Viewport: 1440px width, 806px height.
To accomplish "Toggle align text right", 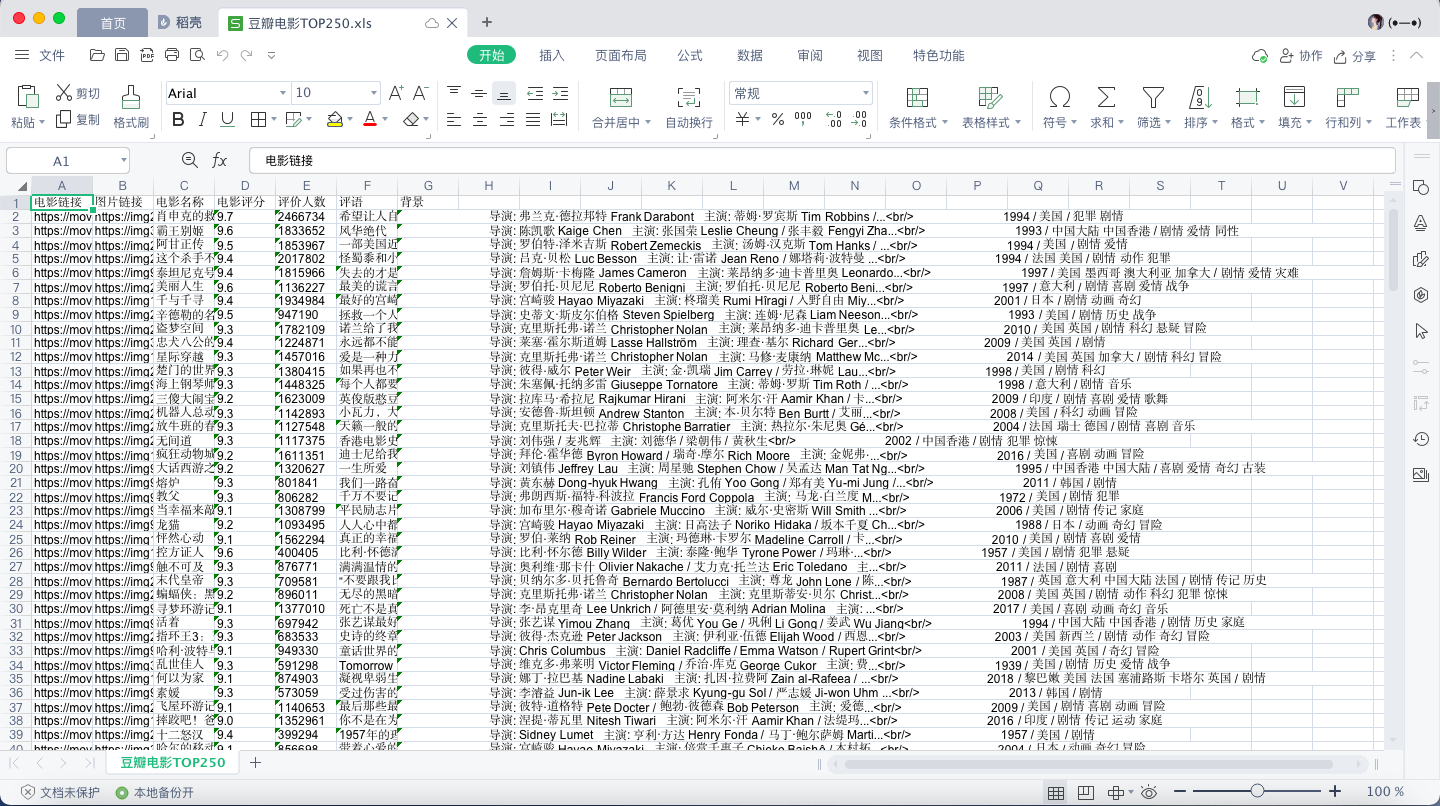I will coord(505,119).
